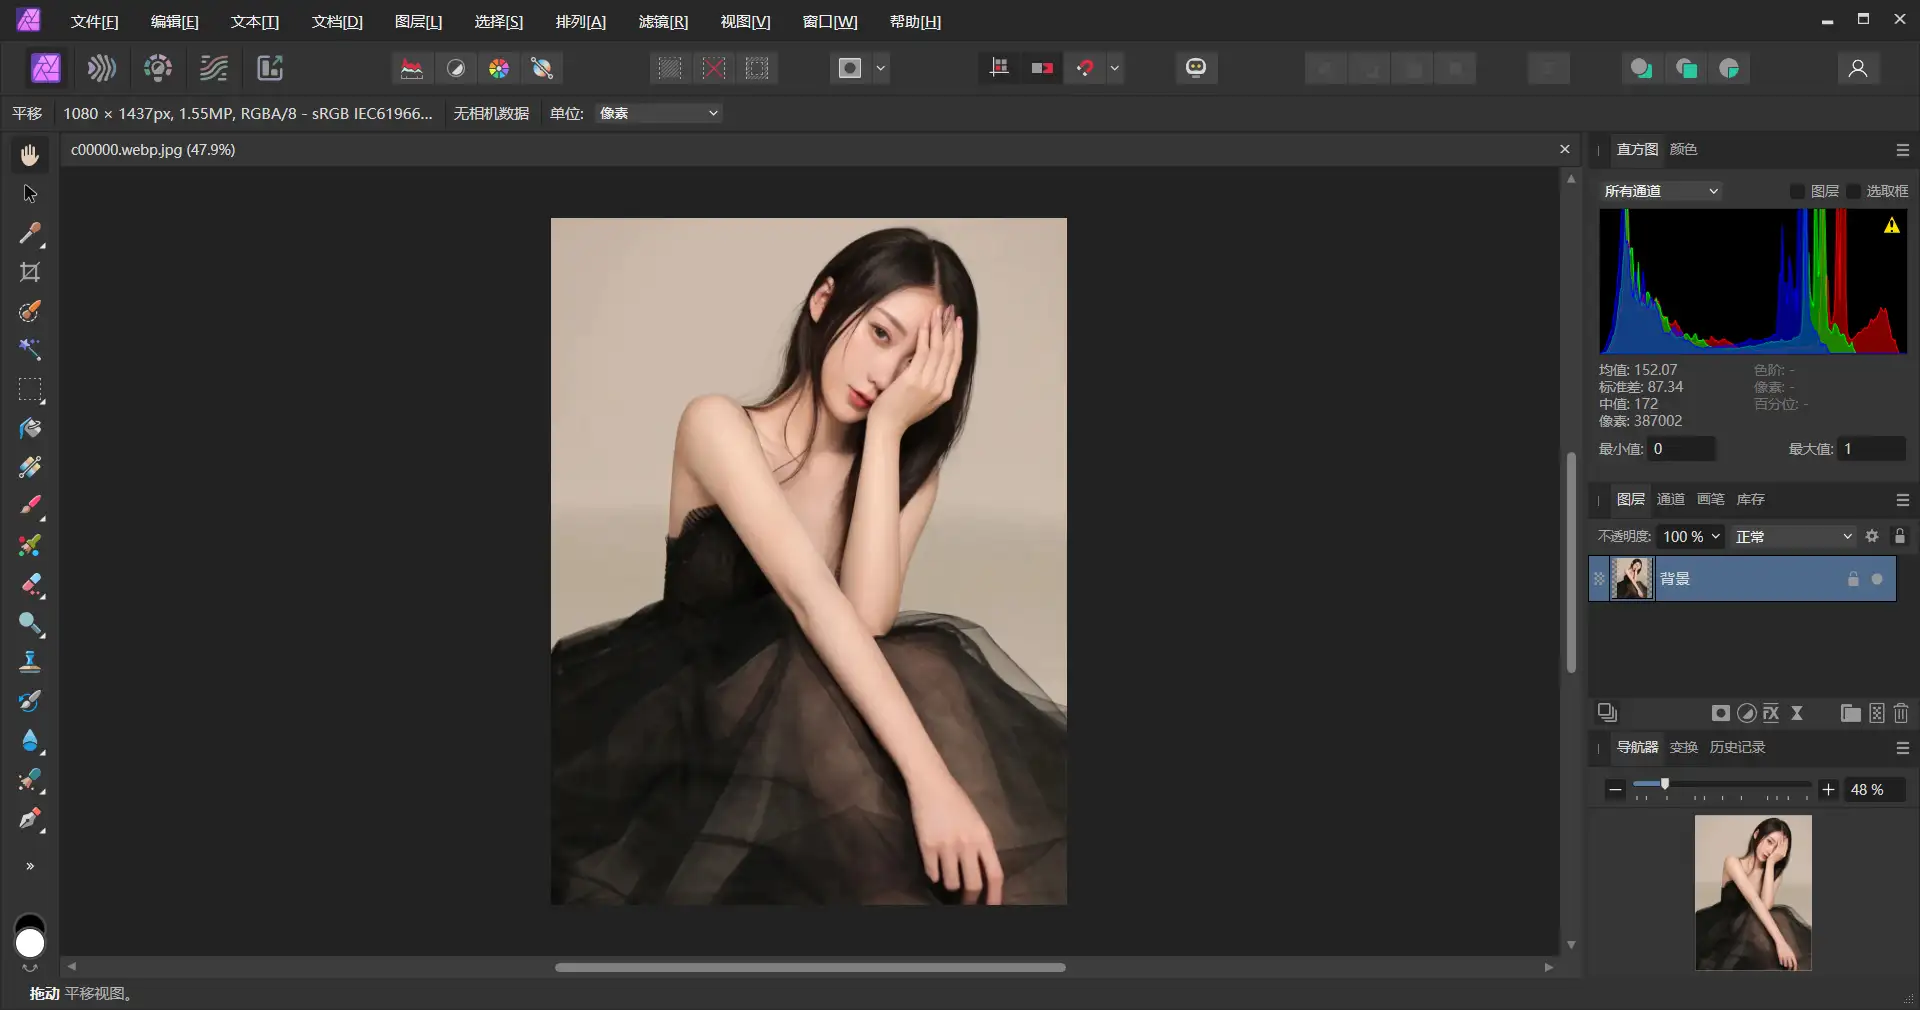The height and width of the screenshot is (1010, 1920).
Task: Open the 单位 units dropdown showing 像素
Action: pos(657,113)
